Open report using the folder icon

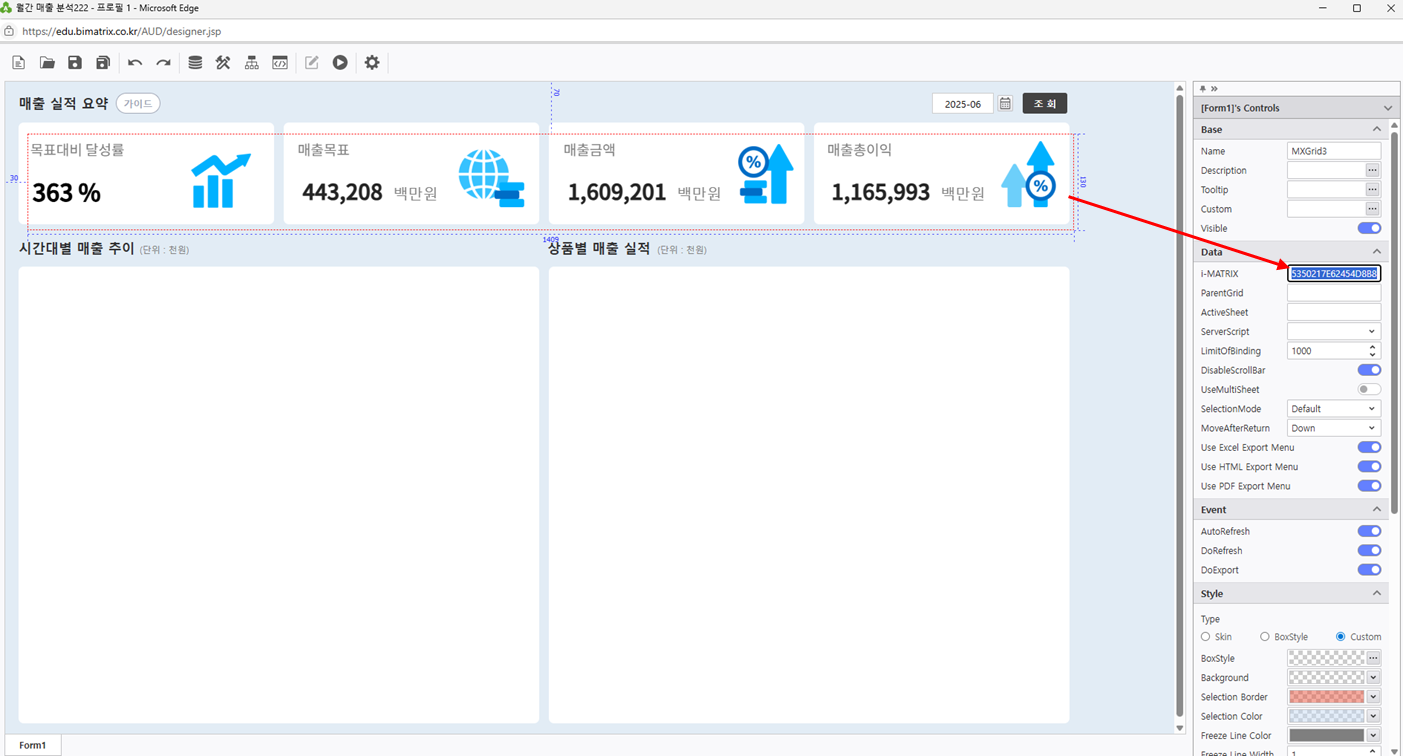(x=47, y=63)
